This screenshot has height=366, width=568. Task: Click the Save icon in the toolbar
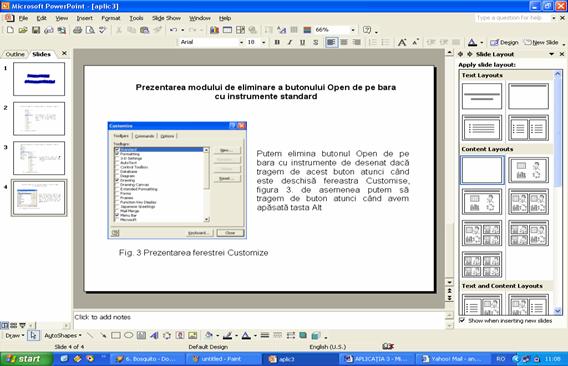pyautogui.click(x=36, y=30)
